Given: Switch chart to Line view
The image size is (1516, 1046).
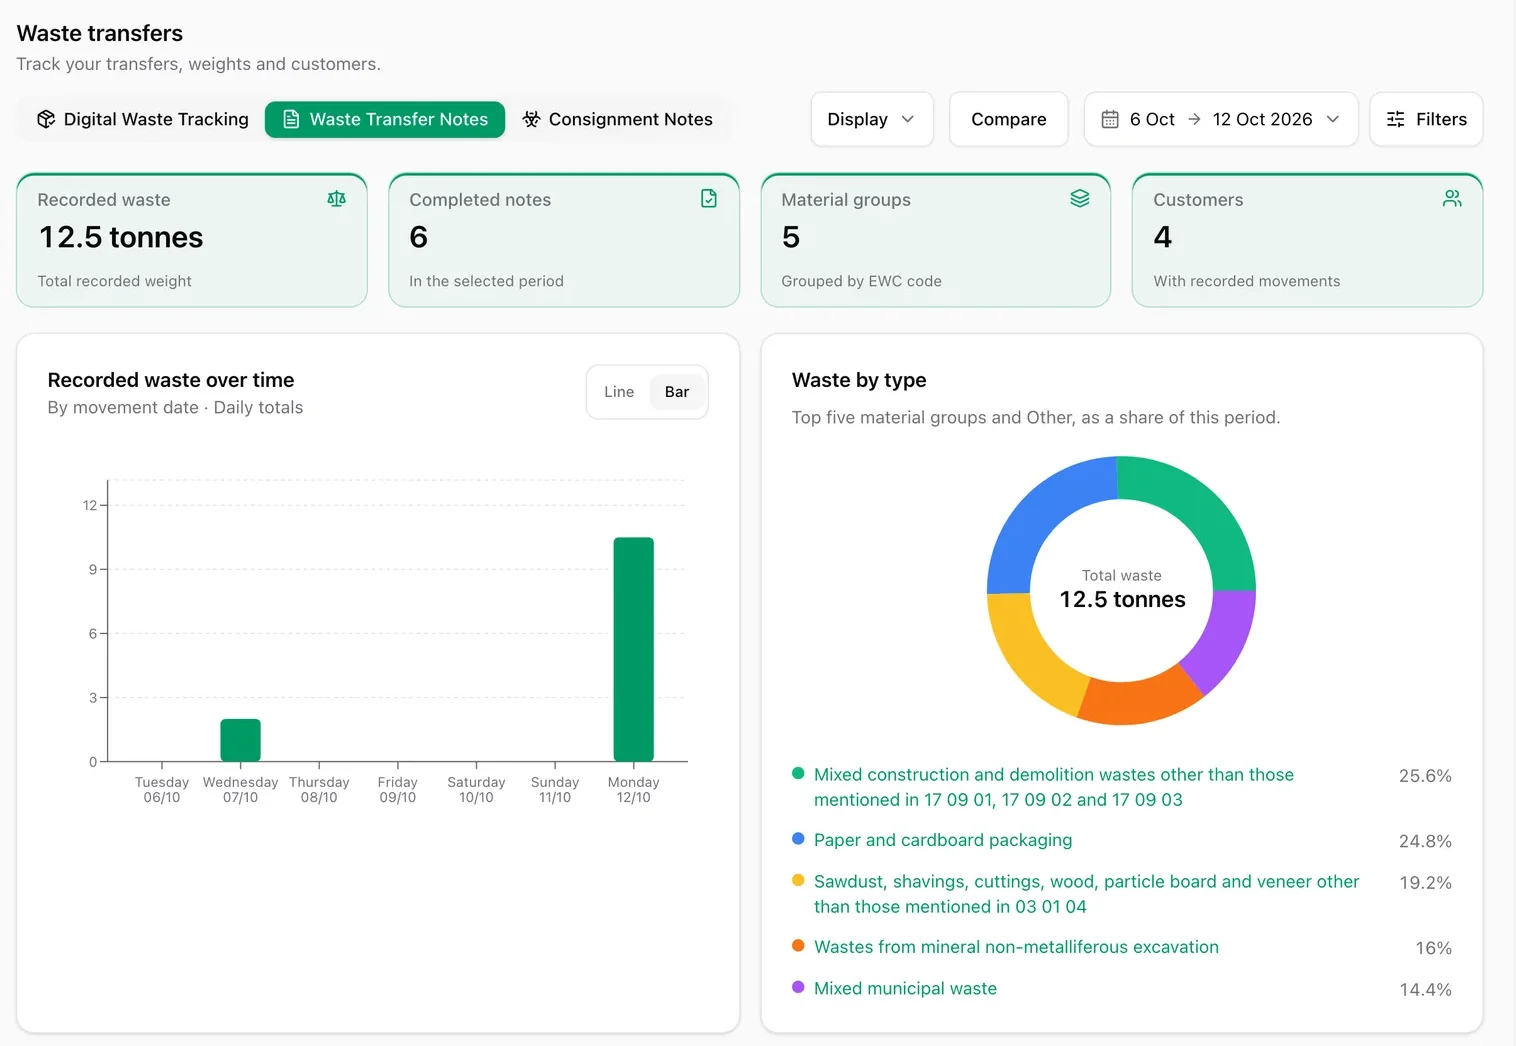Looking at the screenshot, I should pyautogui.click(x=619, y=392).
